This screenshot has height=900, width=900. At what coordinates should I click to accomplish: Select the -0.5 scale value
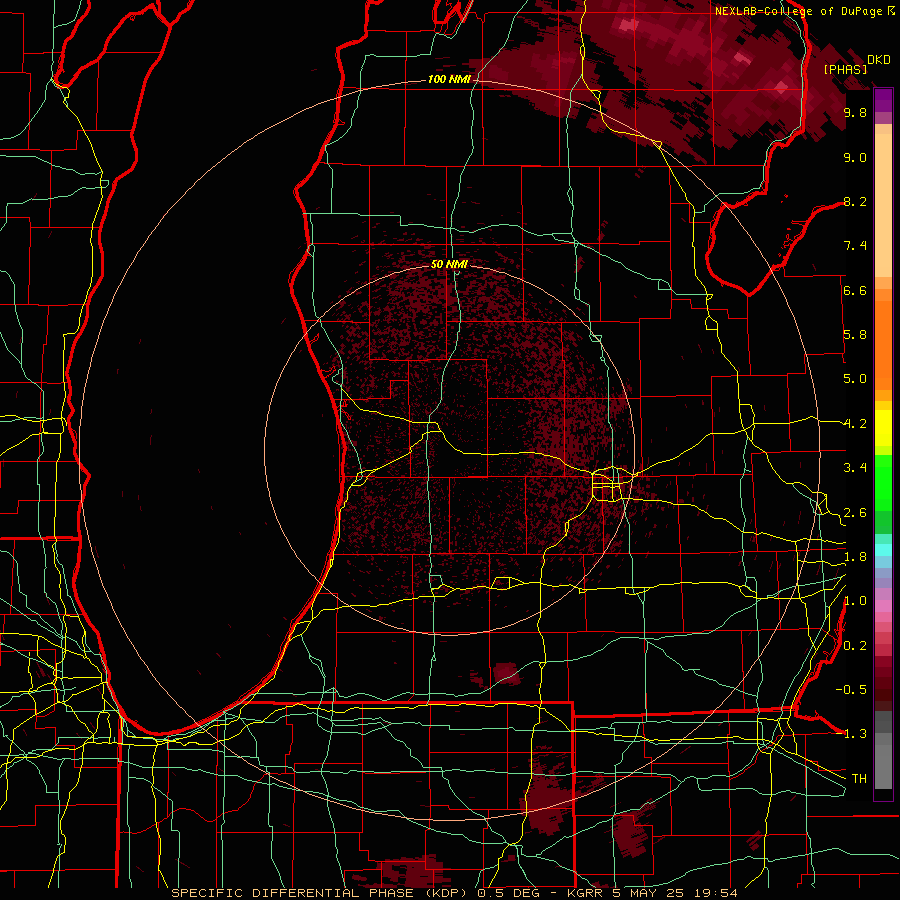click(x=851, y=690)
